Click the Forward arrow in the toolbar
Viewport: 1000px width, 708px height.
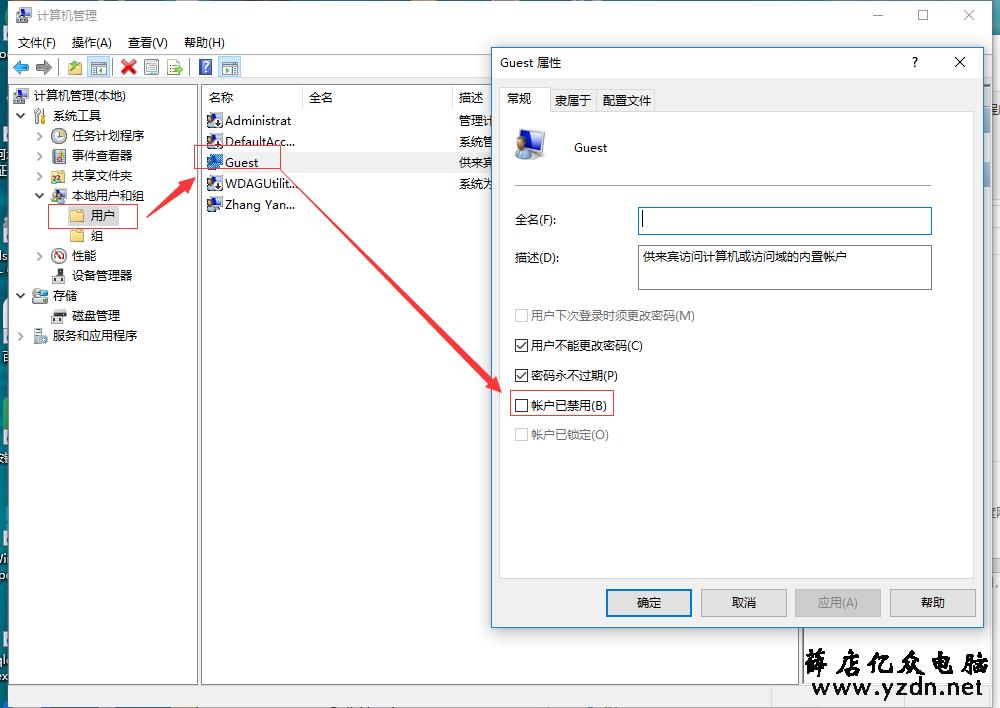(44, 67)
